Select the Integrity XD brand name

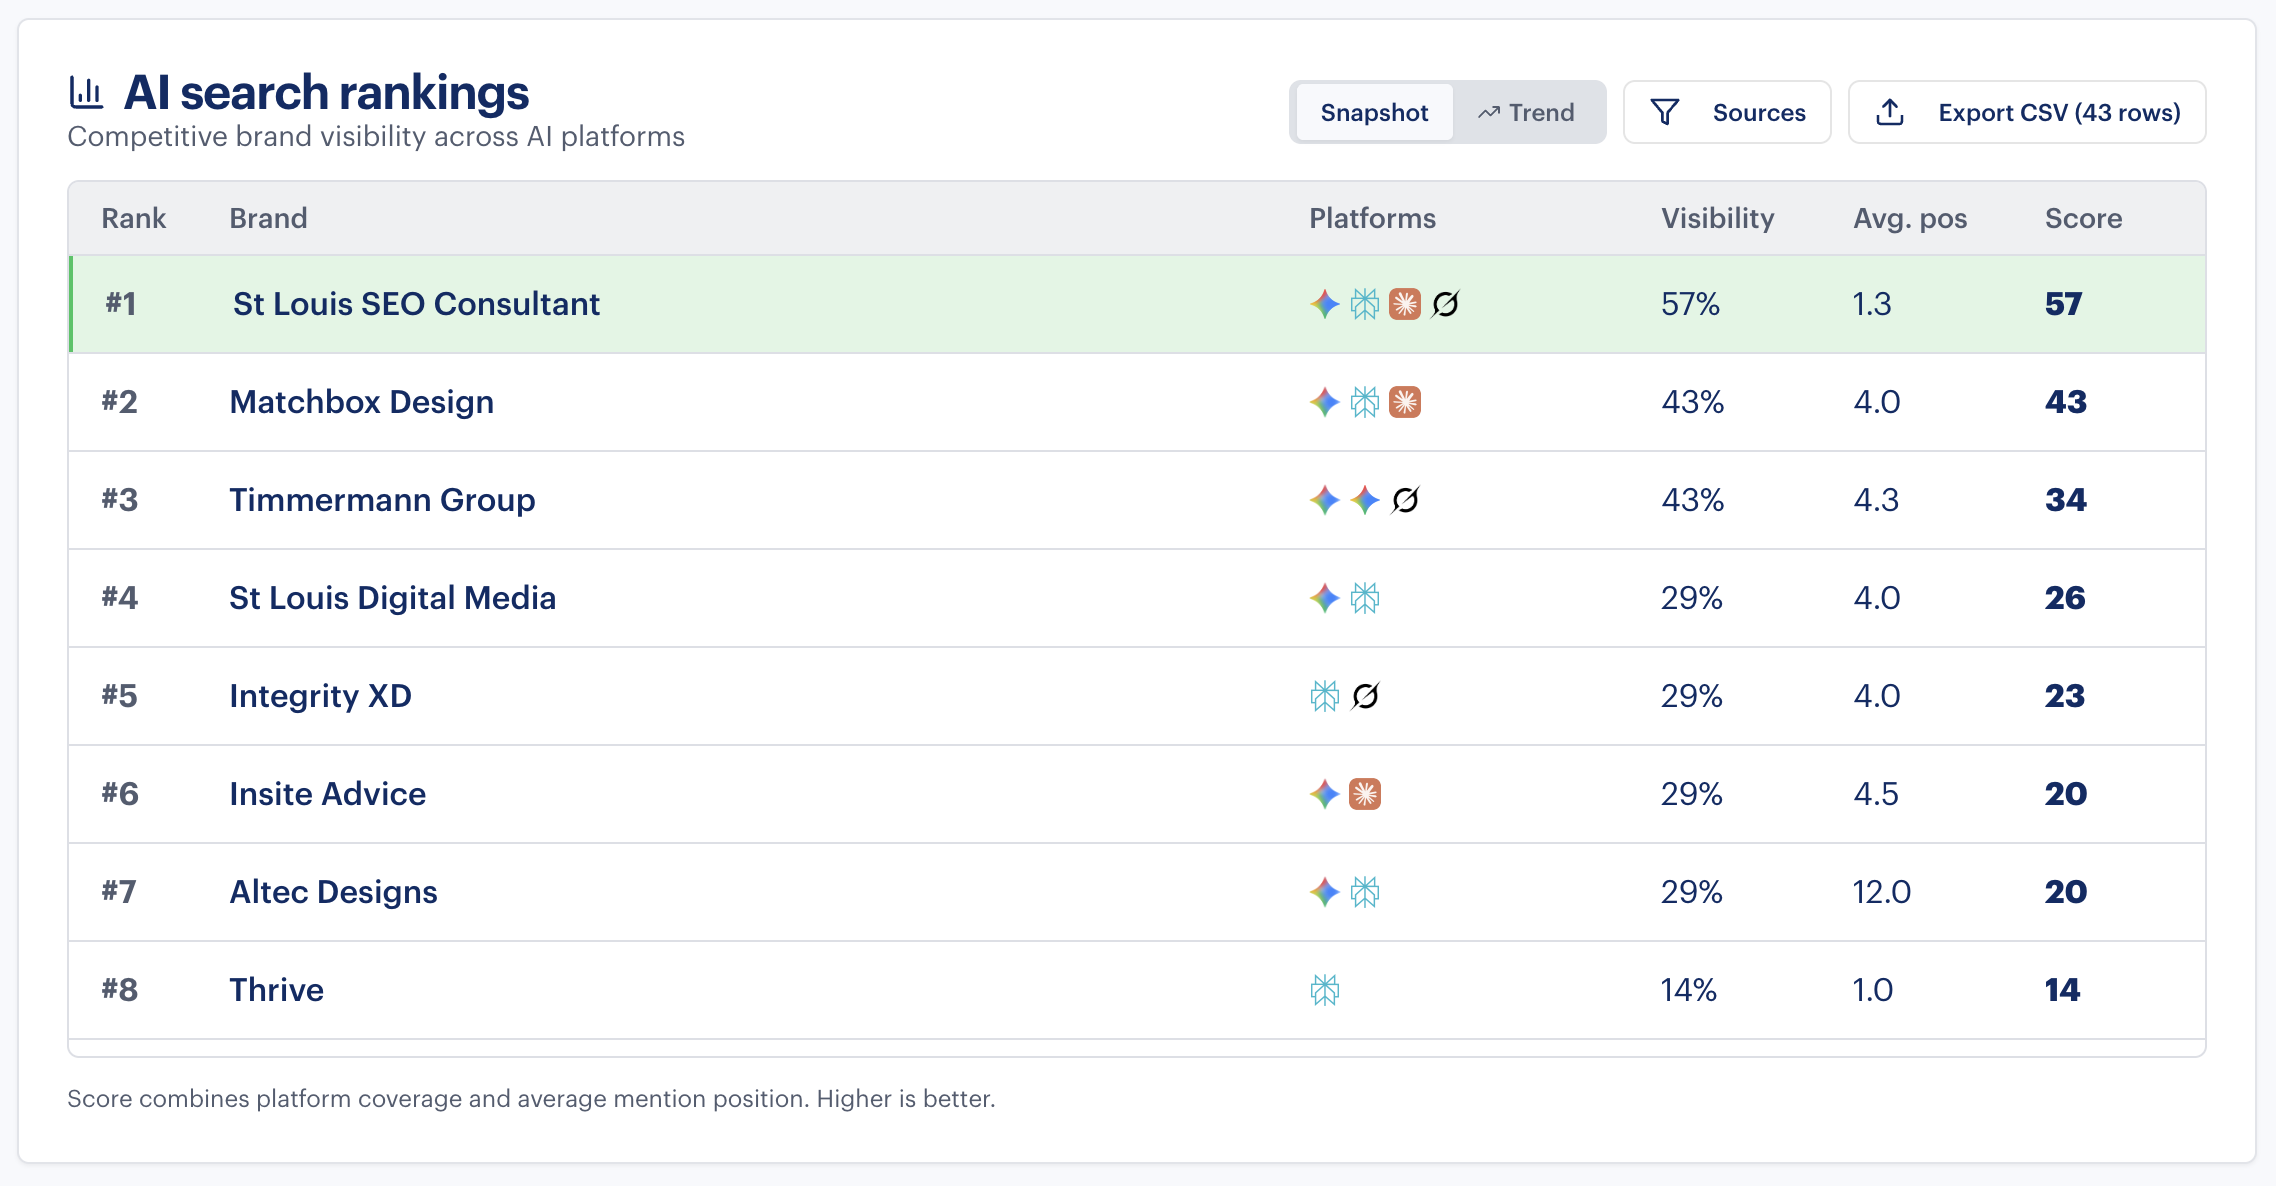tap(320, 696)
